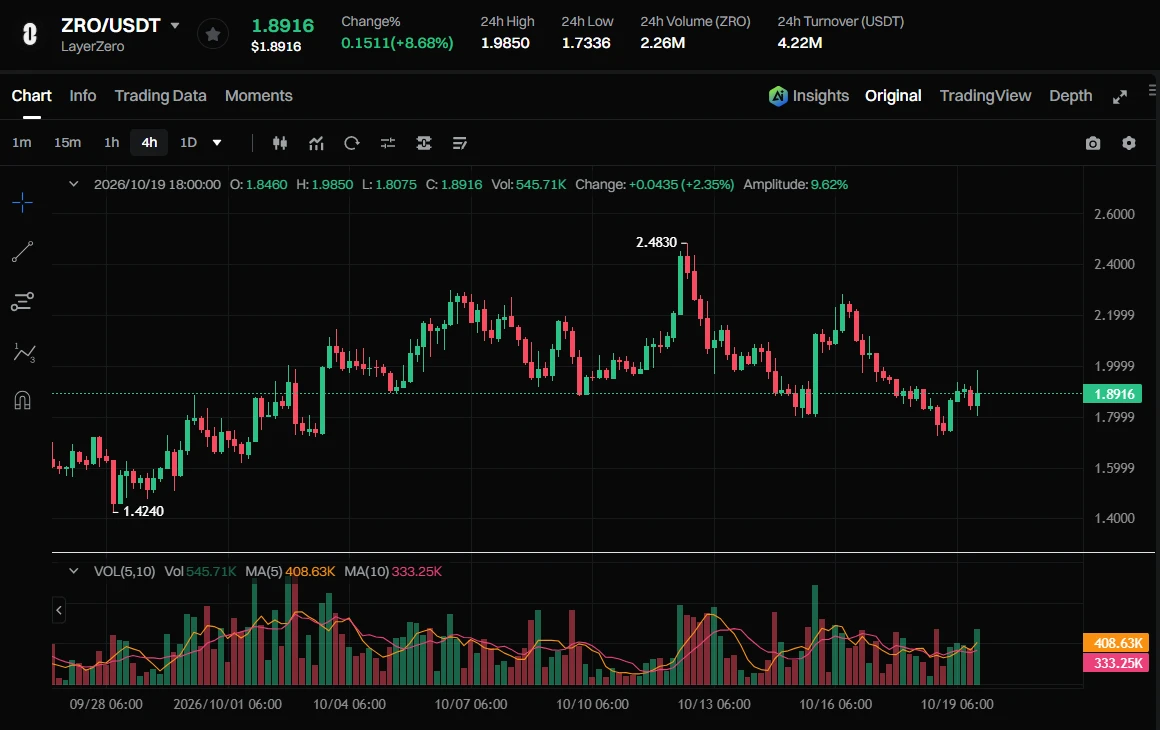The width and height of the screenshot is (1160, 730).
Task: Select the Chart tab
Action: 32,95
